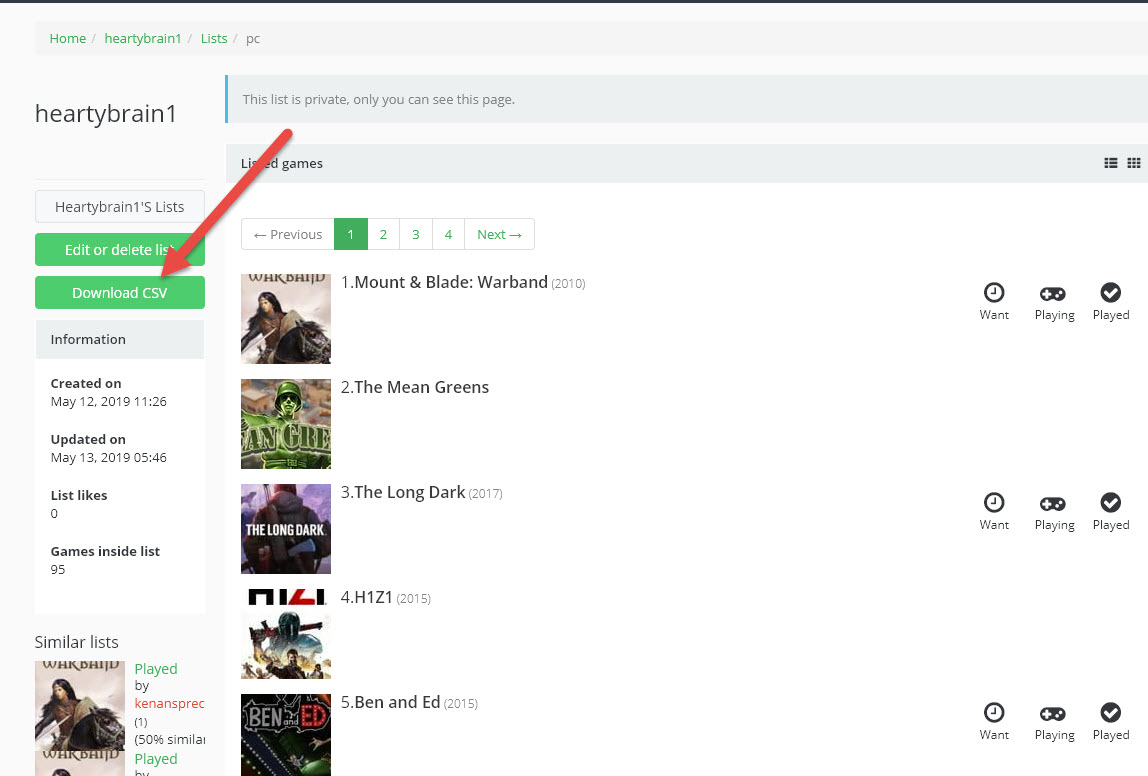Switch to list view layout icon
This screenshot has height=776, width=1148.
click(1111, 163)
